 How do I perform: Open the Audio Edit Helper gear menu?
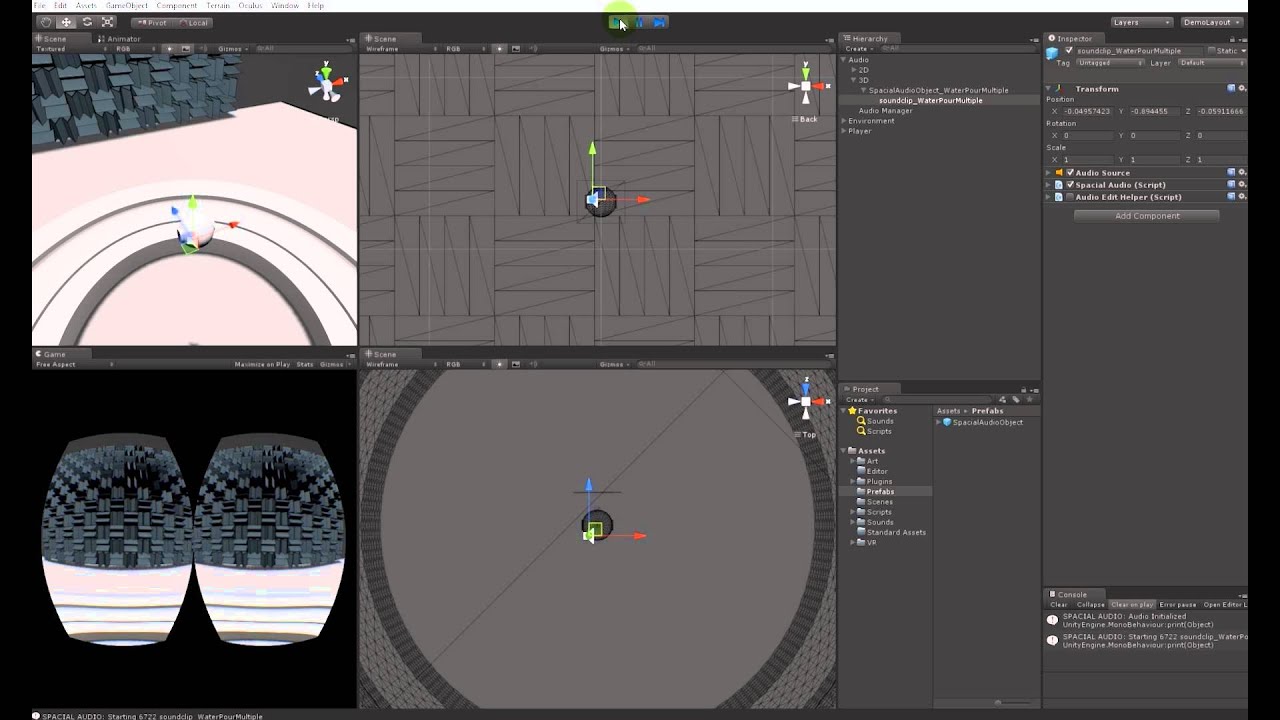1242,196
